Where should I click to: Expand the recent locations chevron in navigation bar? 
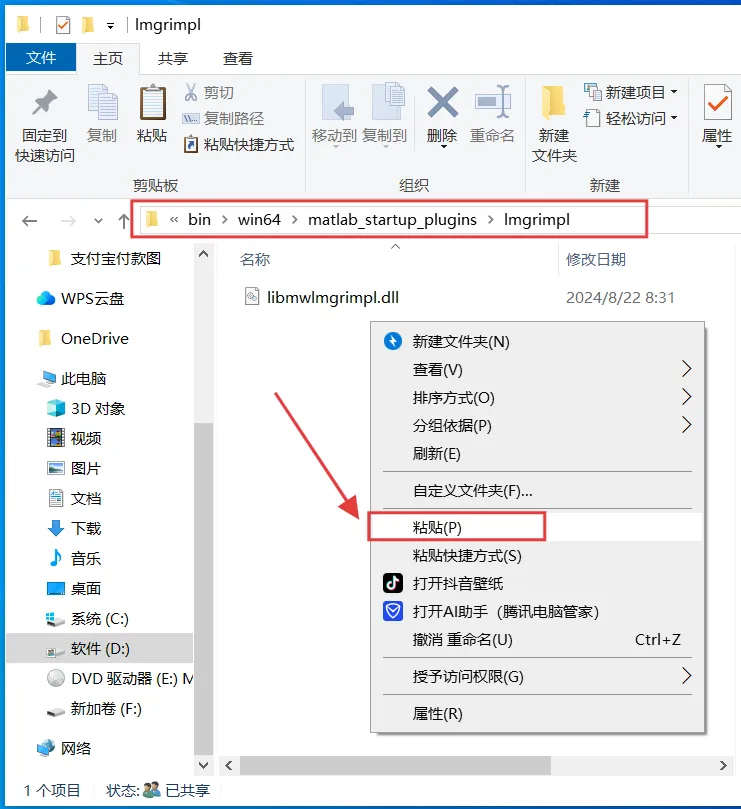98,221
